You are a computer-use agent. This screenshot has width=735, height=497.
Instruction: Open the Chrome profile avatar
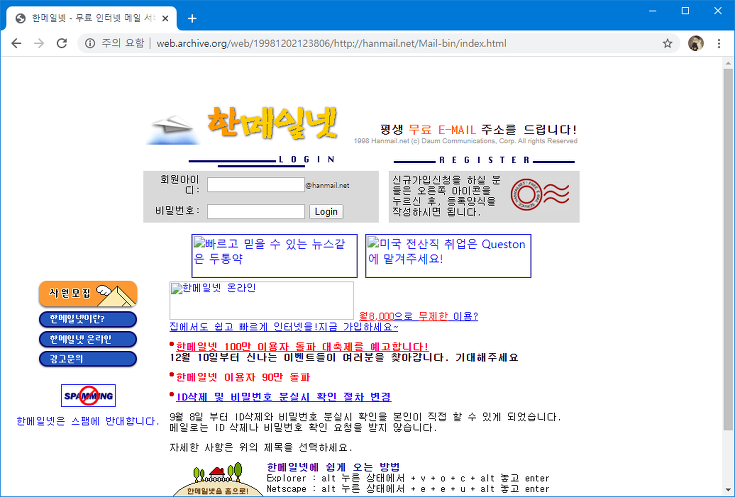coord(696,43)
